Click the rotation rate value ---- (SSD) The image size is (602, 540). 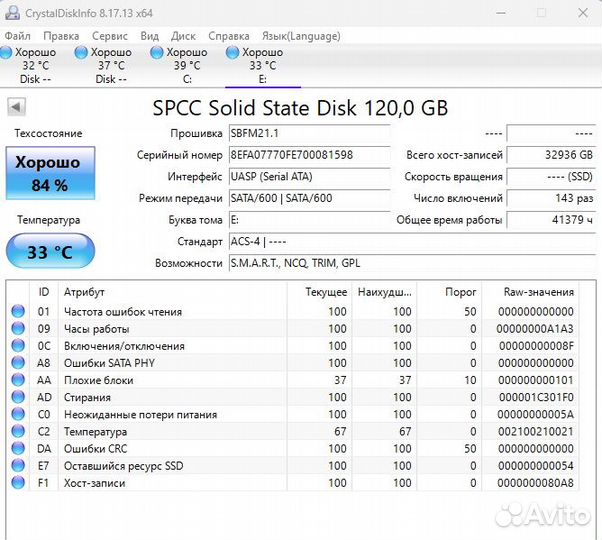pyautogui.click(x=551, y=177)
